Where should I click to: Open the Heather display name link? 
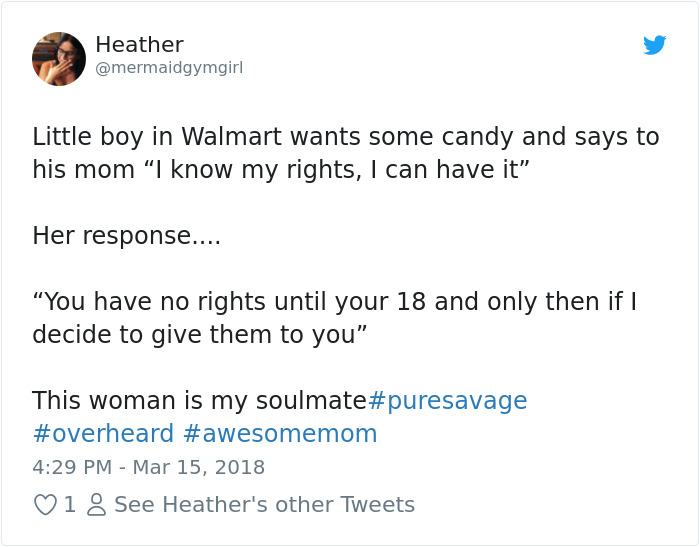point(139,45)
